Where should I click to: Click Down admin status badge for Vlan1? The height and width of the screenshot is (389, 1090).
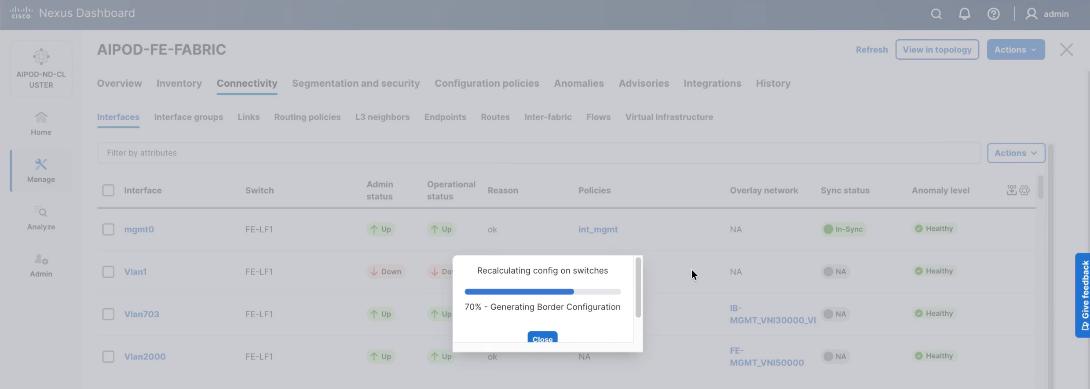(386, 272)
